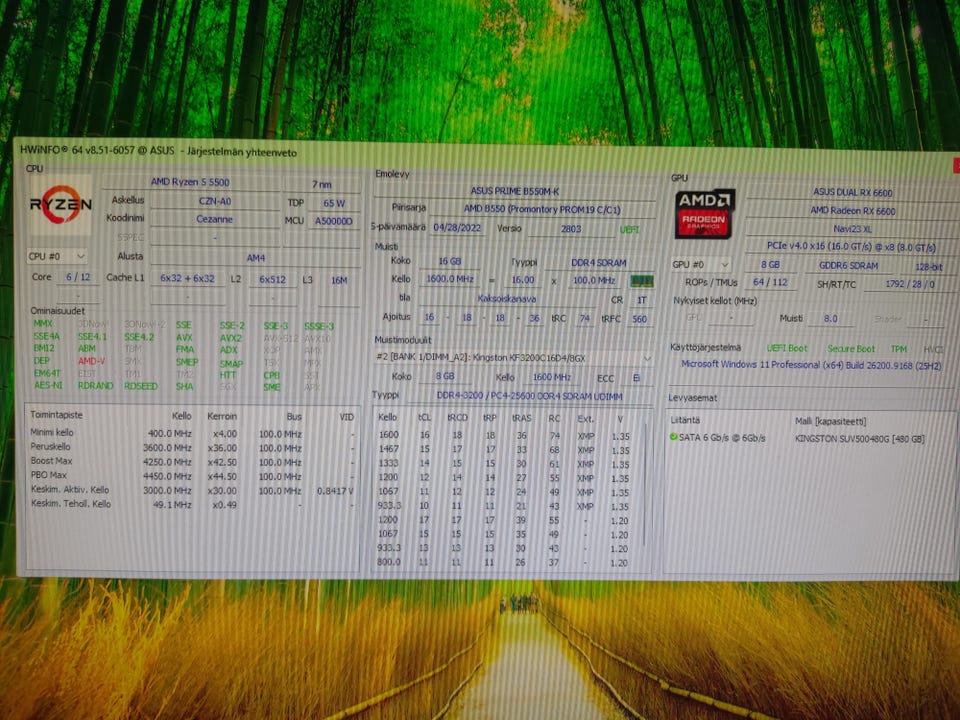Click the RDSEED feature flag
The height and width of the screenshot is (720, 960).
[141, 386]
